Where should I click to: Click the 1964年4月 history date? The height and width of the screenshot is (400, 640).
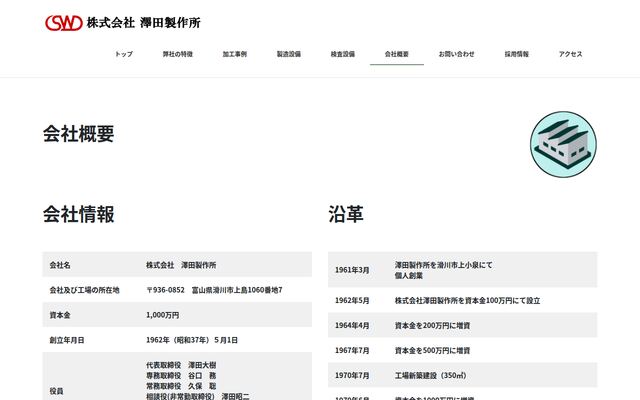[x=352, y=325]
